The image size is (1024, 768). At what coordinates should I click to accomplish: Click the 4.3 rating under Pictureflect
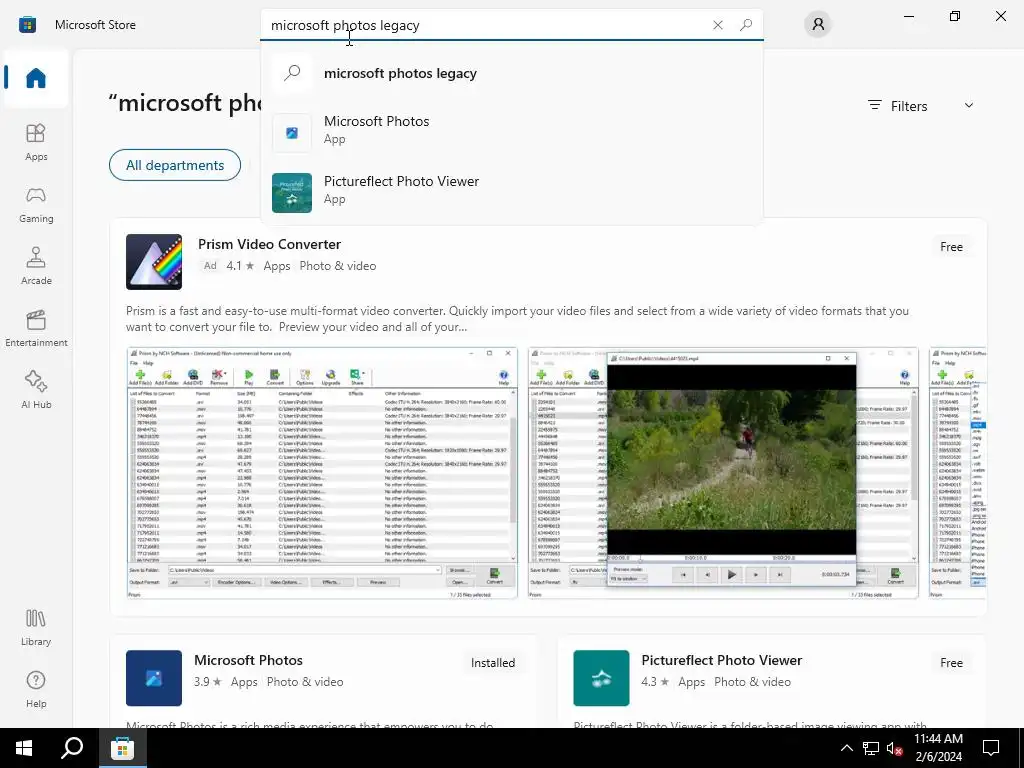[655, 682]
